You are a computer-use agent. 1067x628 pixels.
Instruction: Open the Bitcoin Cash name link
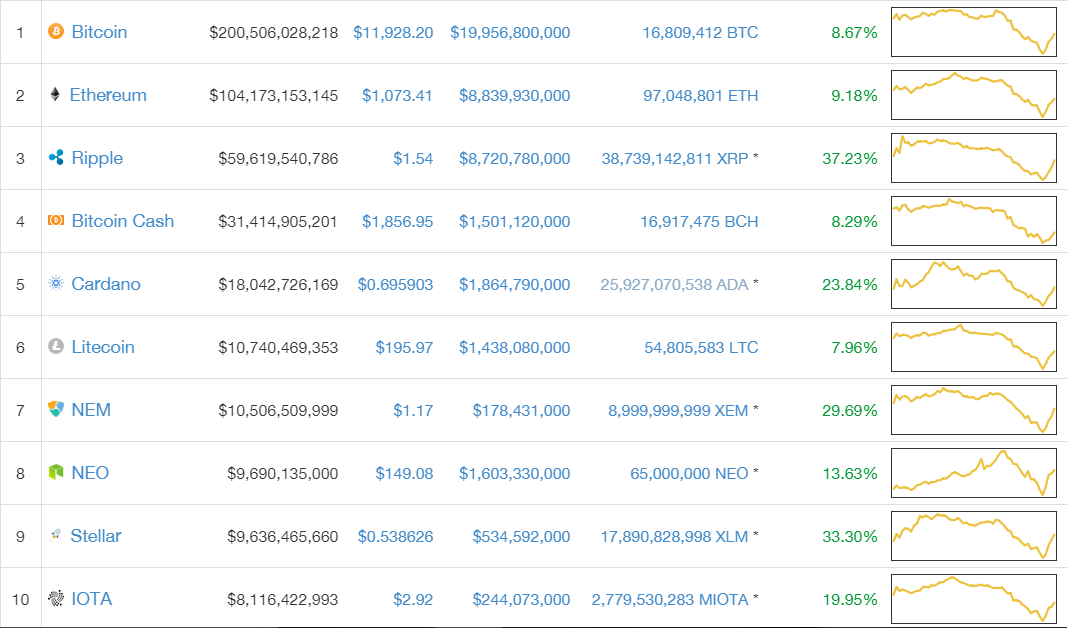pos(122,221)
